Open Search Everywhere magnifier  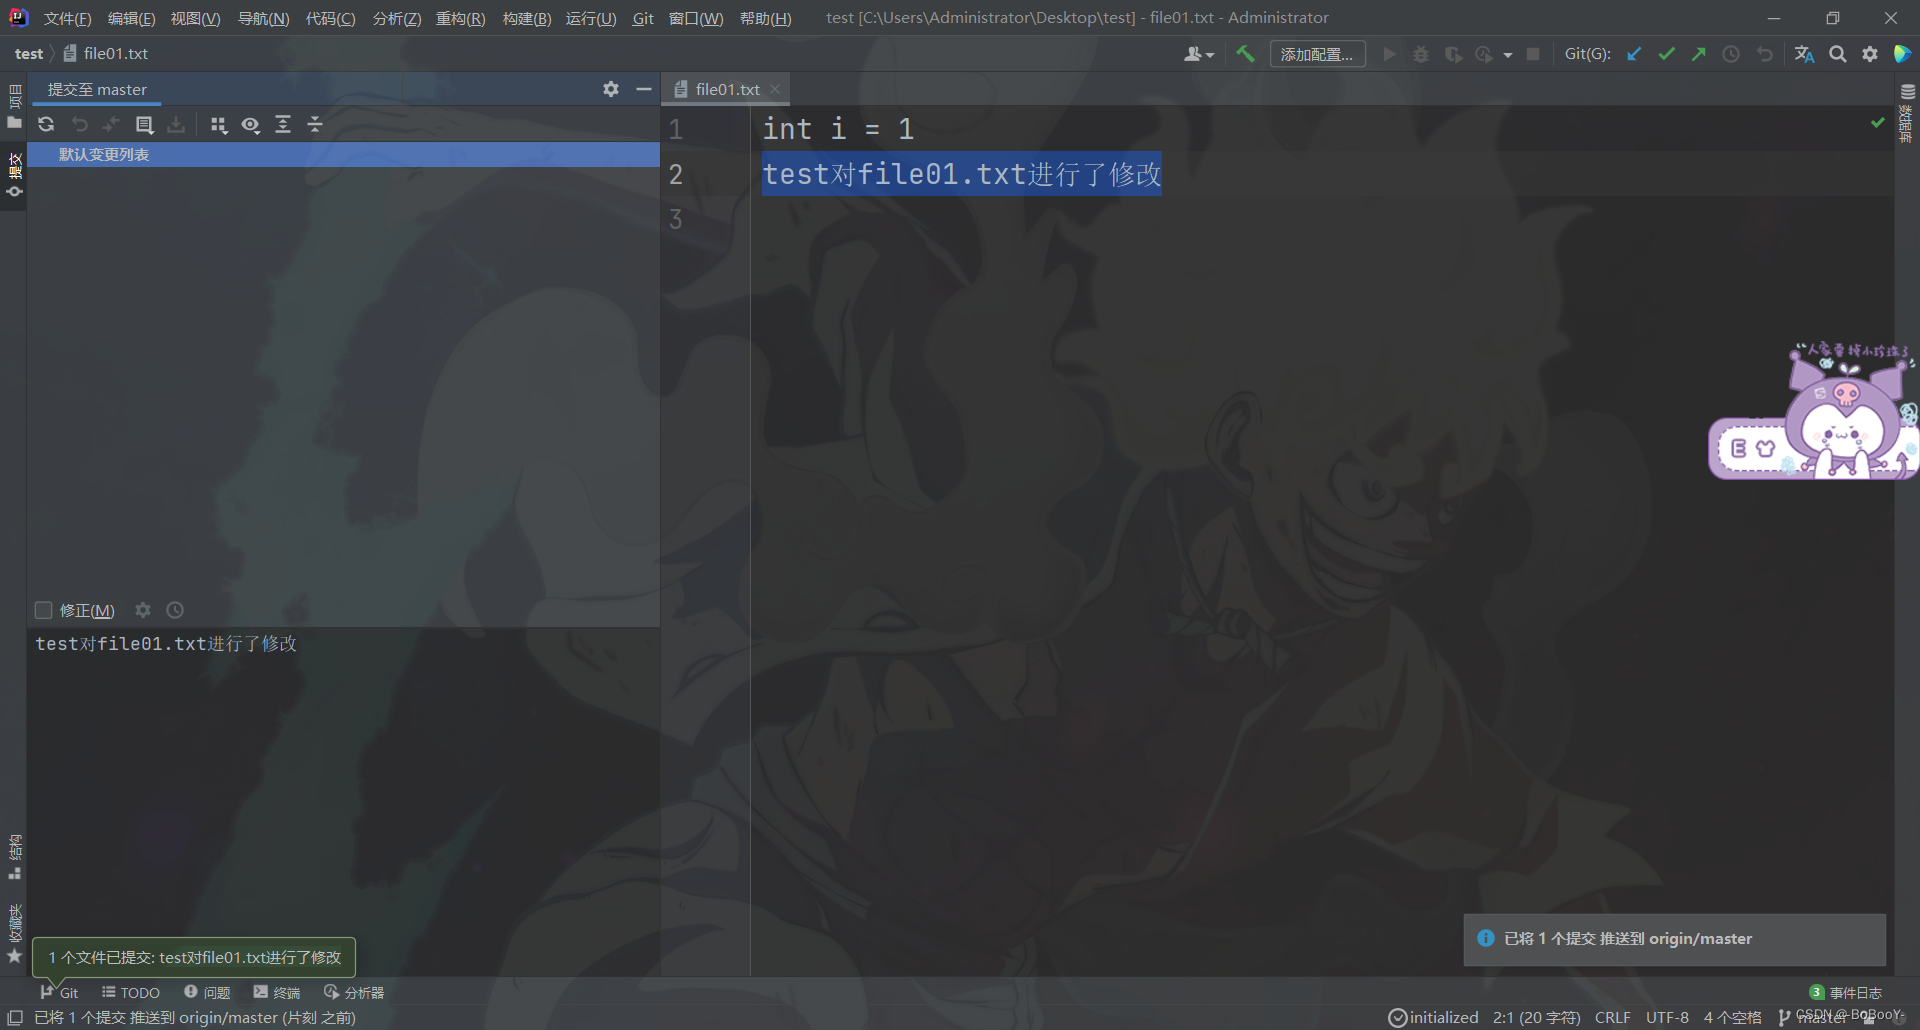(1838, 54)
